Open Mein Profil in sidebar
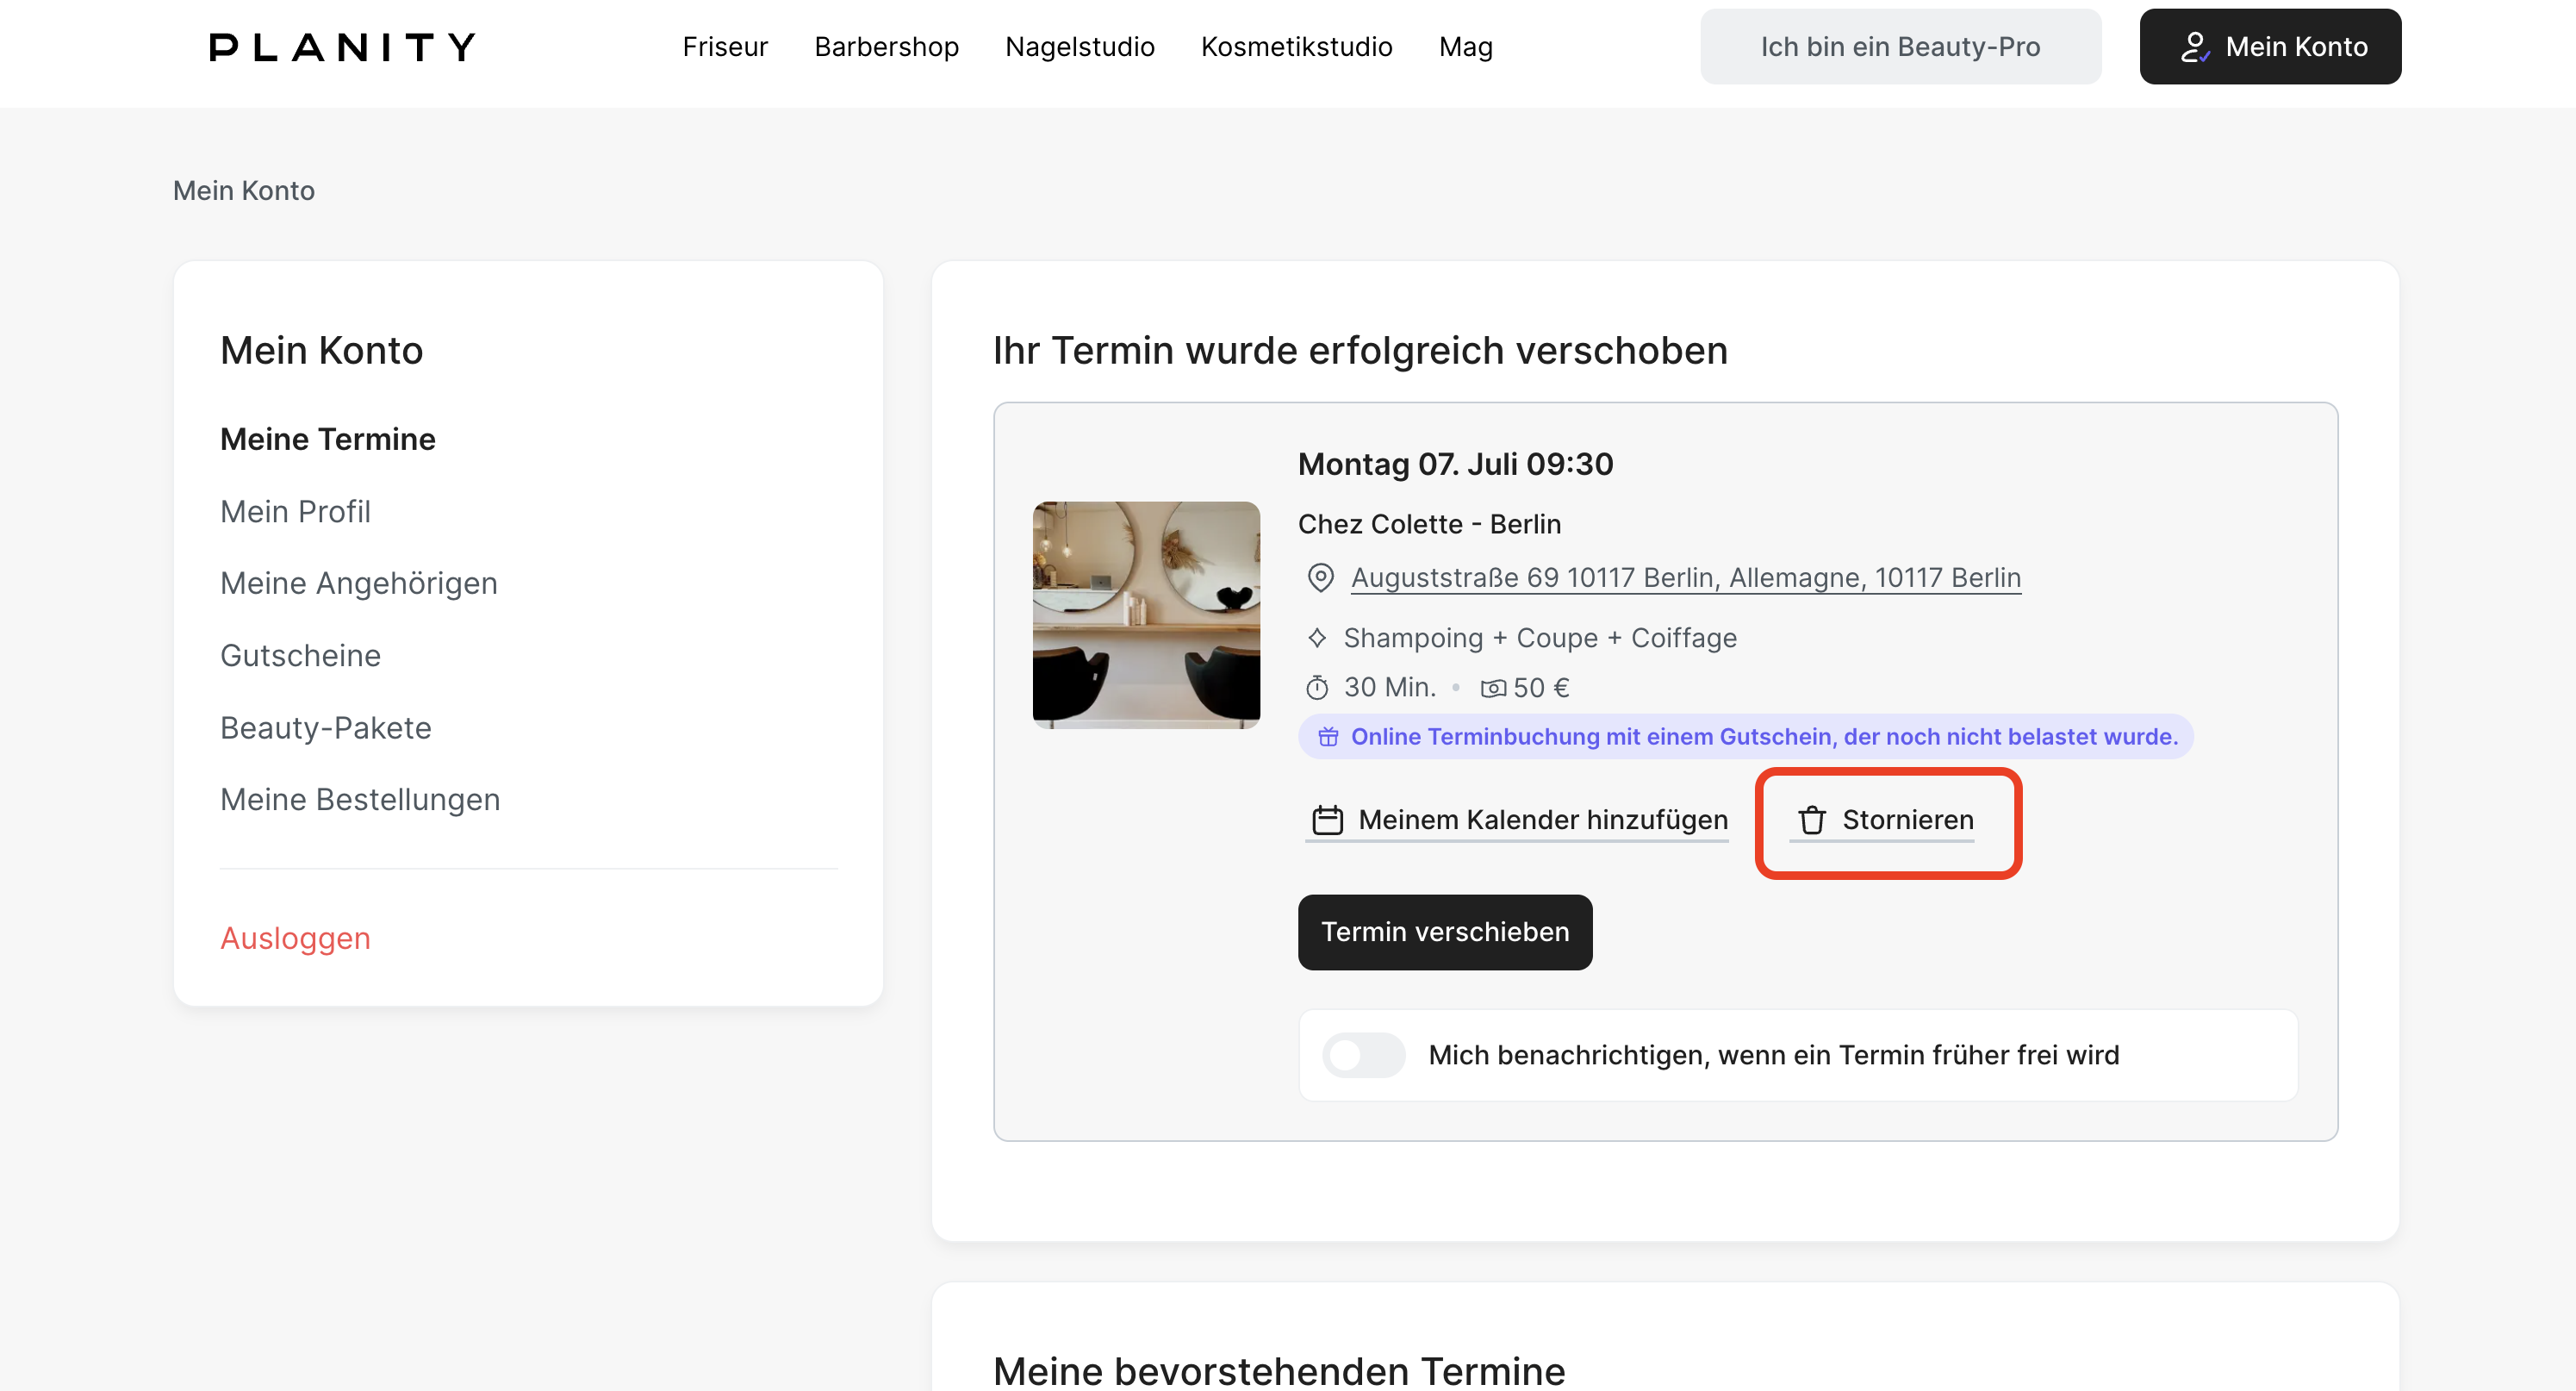The height and width of the screenshot is (1391, 2576). pyautogui.click(x=295, y=511)
